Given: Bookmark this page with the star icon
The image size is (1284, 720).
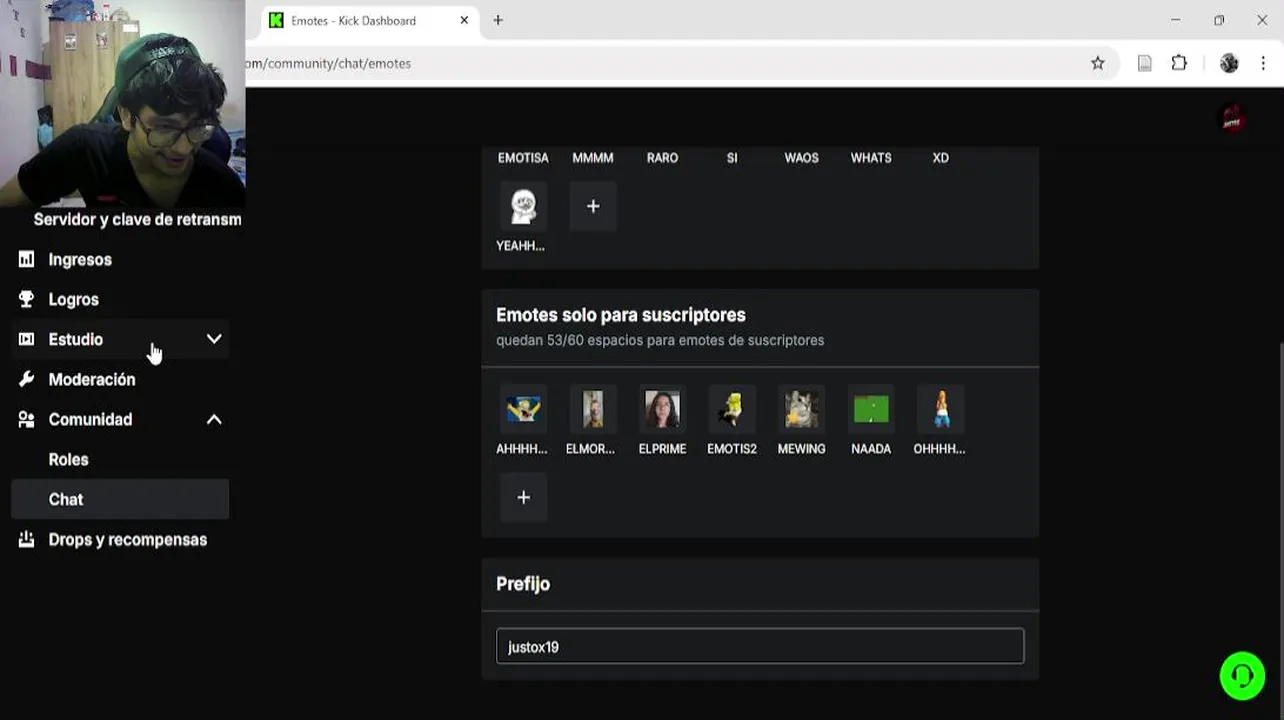Looking at the screenshot, I should [x=1098, y=63].
